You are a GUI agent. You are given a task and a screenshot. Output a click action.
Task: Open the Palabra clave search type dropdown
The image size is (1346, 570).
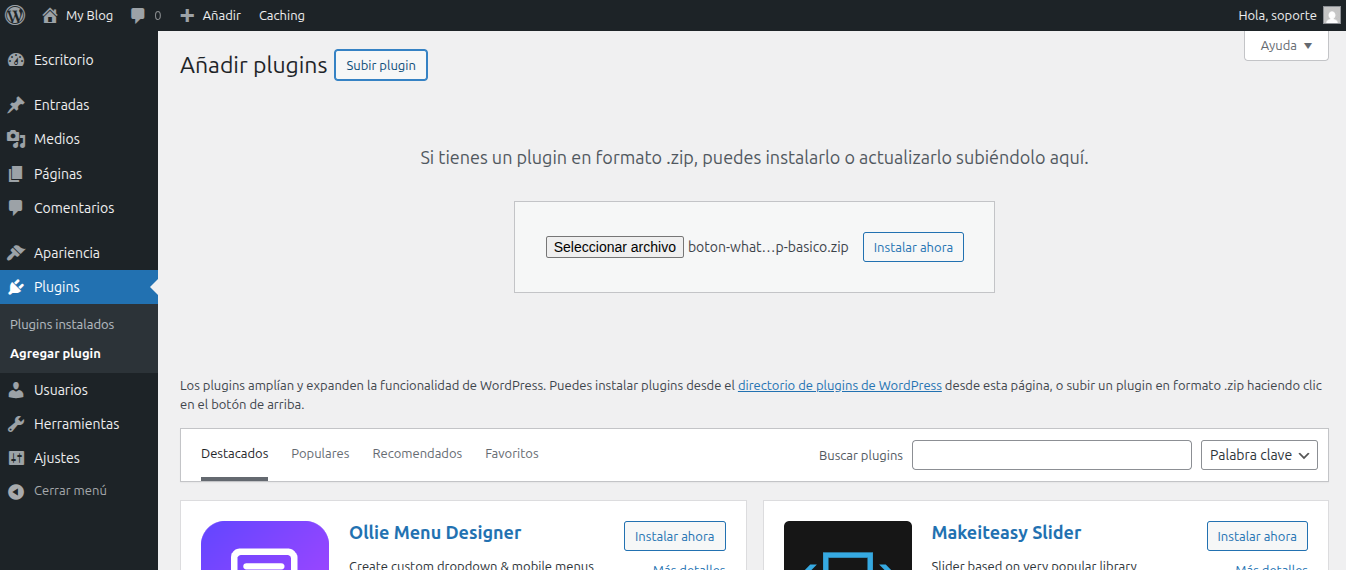click(x=1259, y=455)
